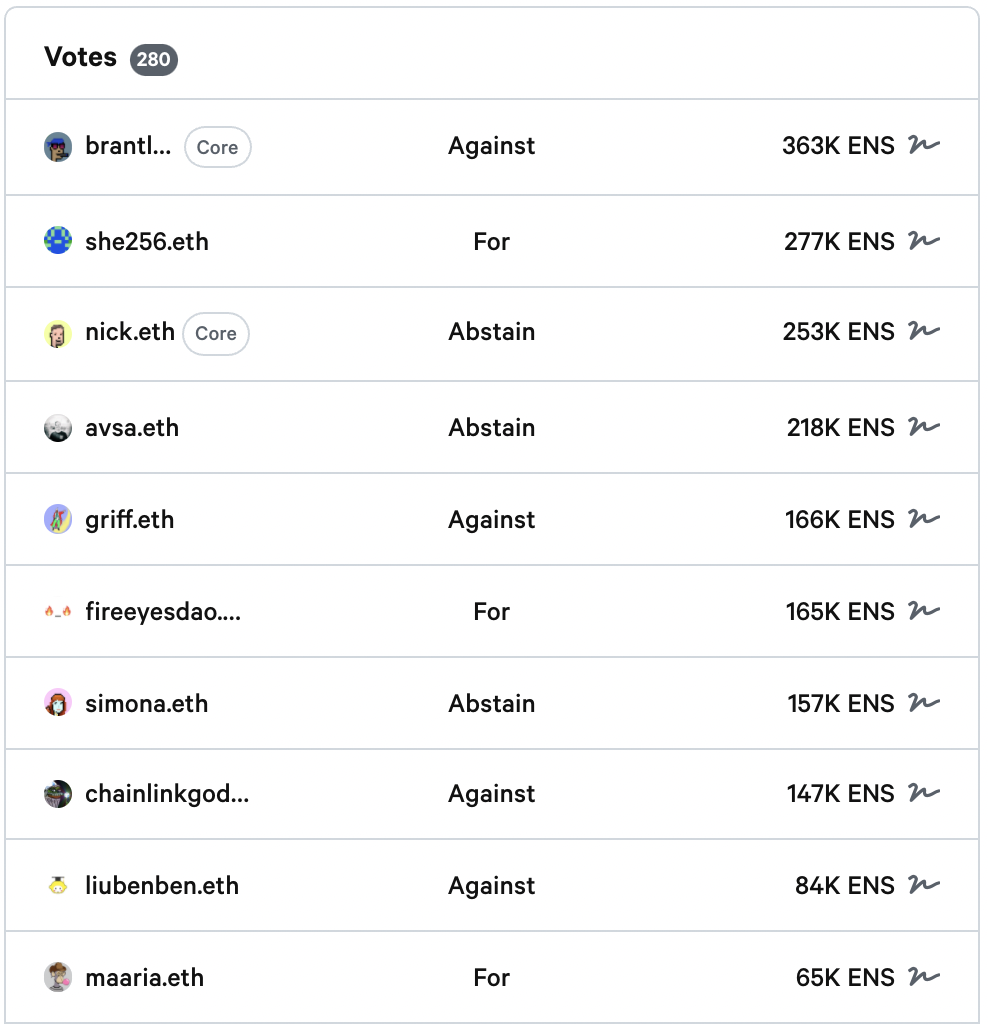Click the Core badge next to brantl
Image resolution: width=988 pixels, height=1024 pixels.
click(x=217, y=147)
